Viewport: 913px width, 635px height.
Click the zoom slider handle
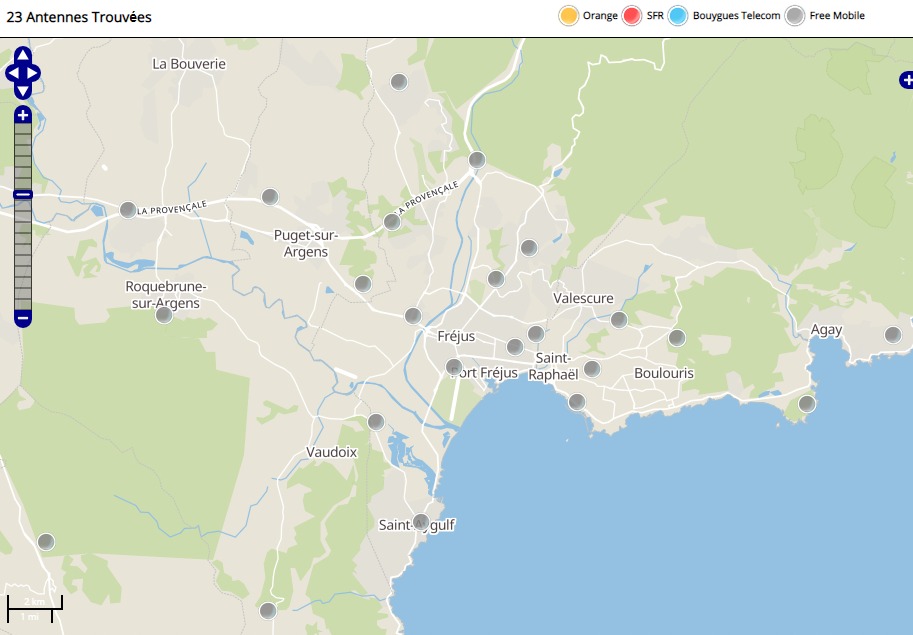point(23,194)
